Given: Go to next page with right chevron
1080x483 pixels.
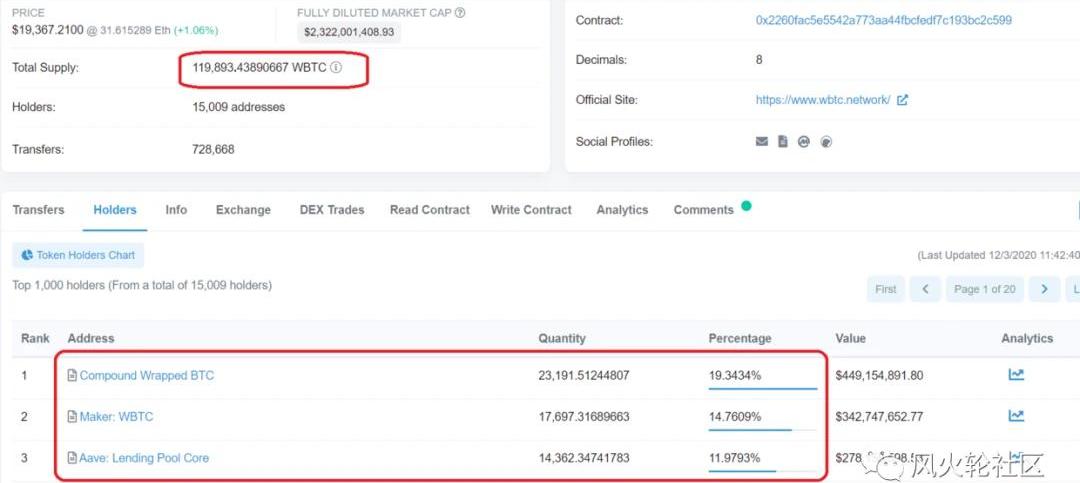Looking at the screenshot, I should [1044, 289].
